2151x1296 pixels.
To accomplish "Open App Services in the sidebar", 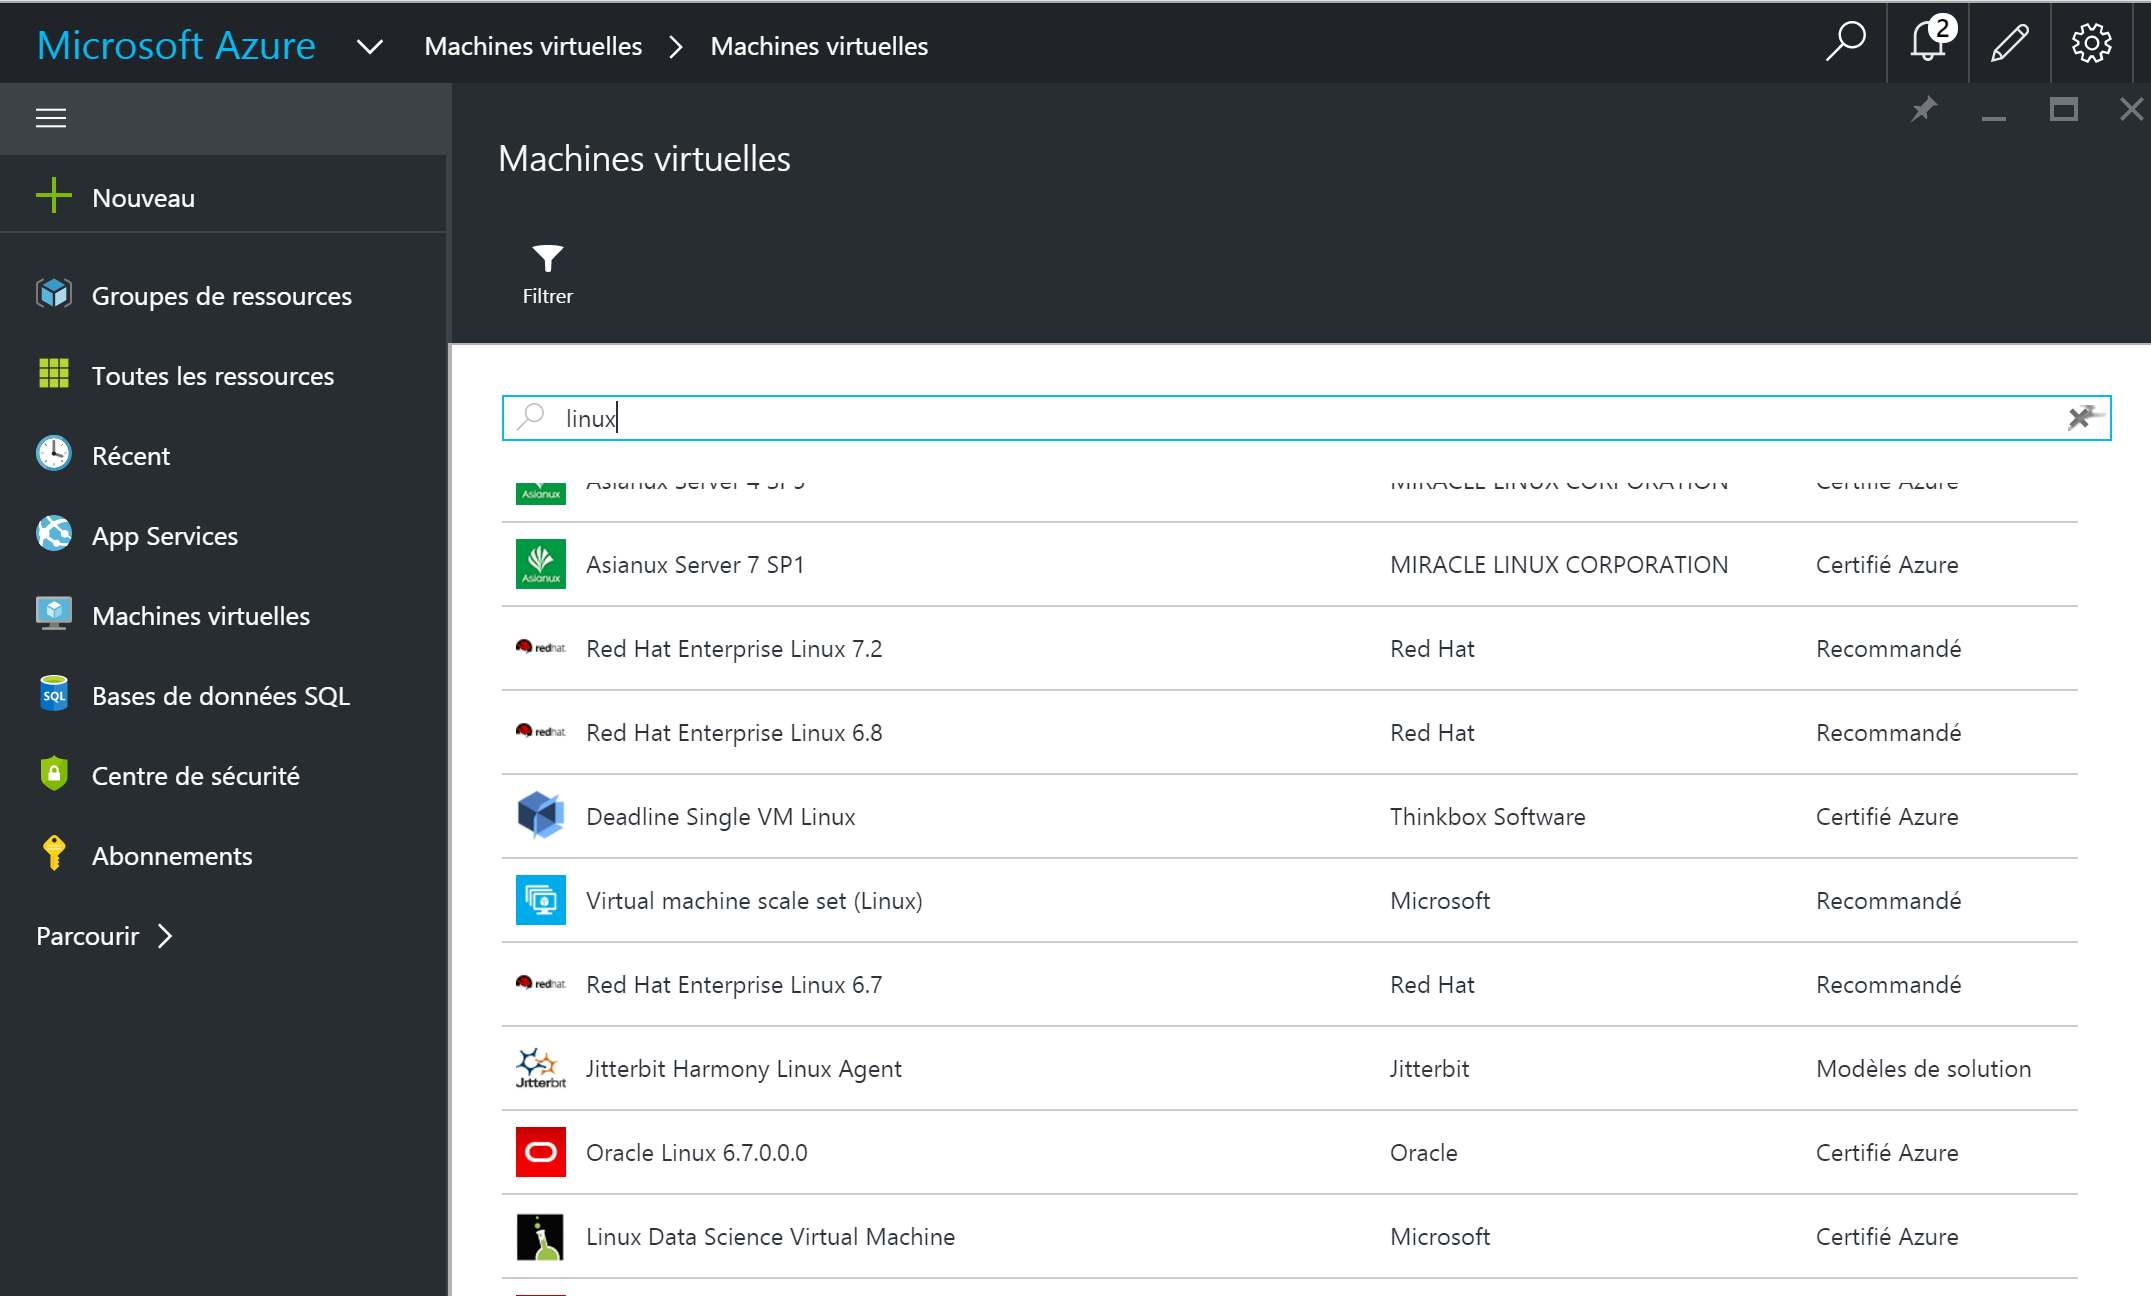I will (x=164, y=535).
